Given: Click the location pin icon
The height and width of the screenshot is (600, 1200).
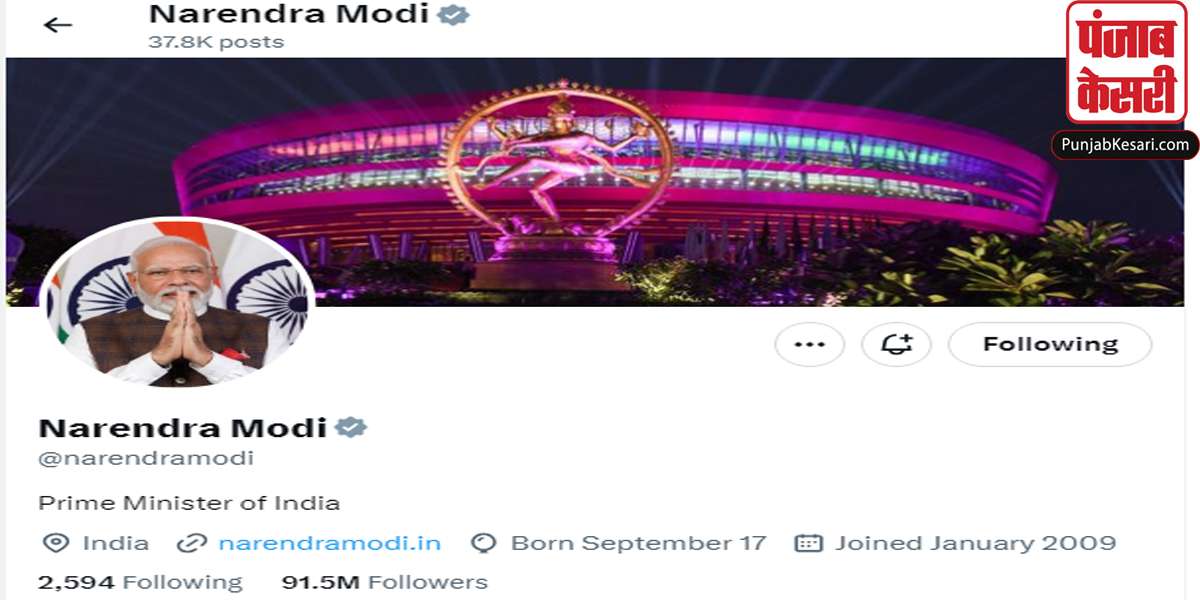Looking at the screenshot, I should [x=56, y=543].
